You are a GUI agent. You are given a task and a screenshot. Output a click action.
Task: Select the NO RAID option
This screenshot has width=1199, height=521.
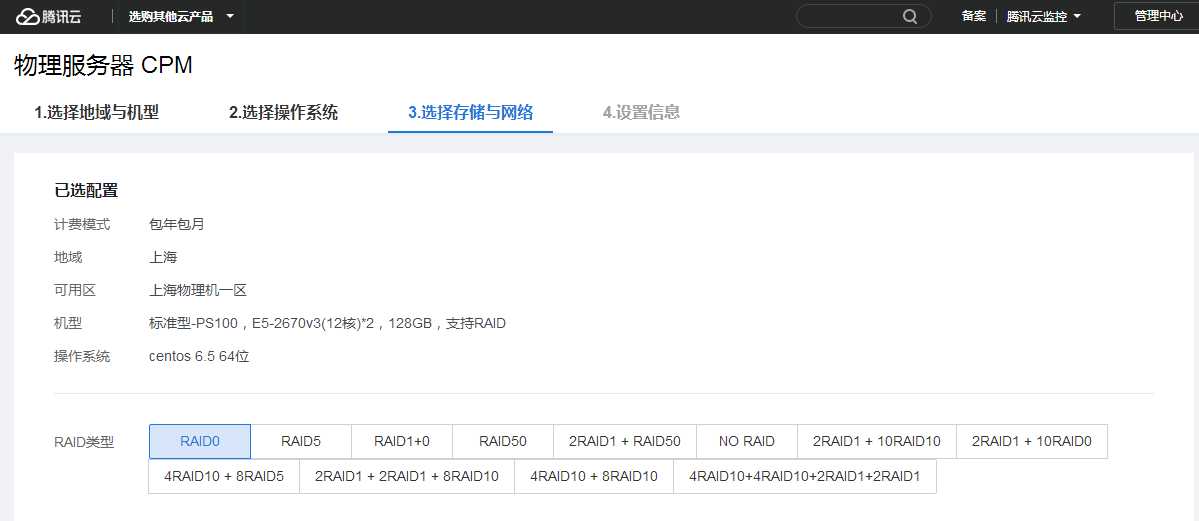click(x=747, y=441)
